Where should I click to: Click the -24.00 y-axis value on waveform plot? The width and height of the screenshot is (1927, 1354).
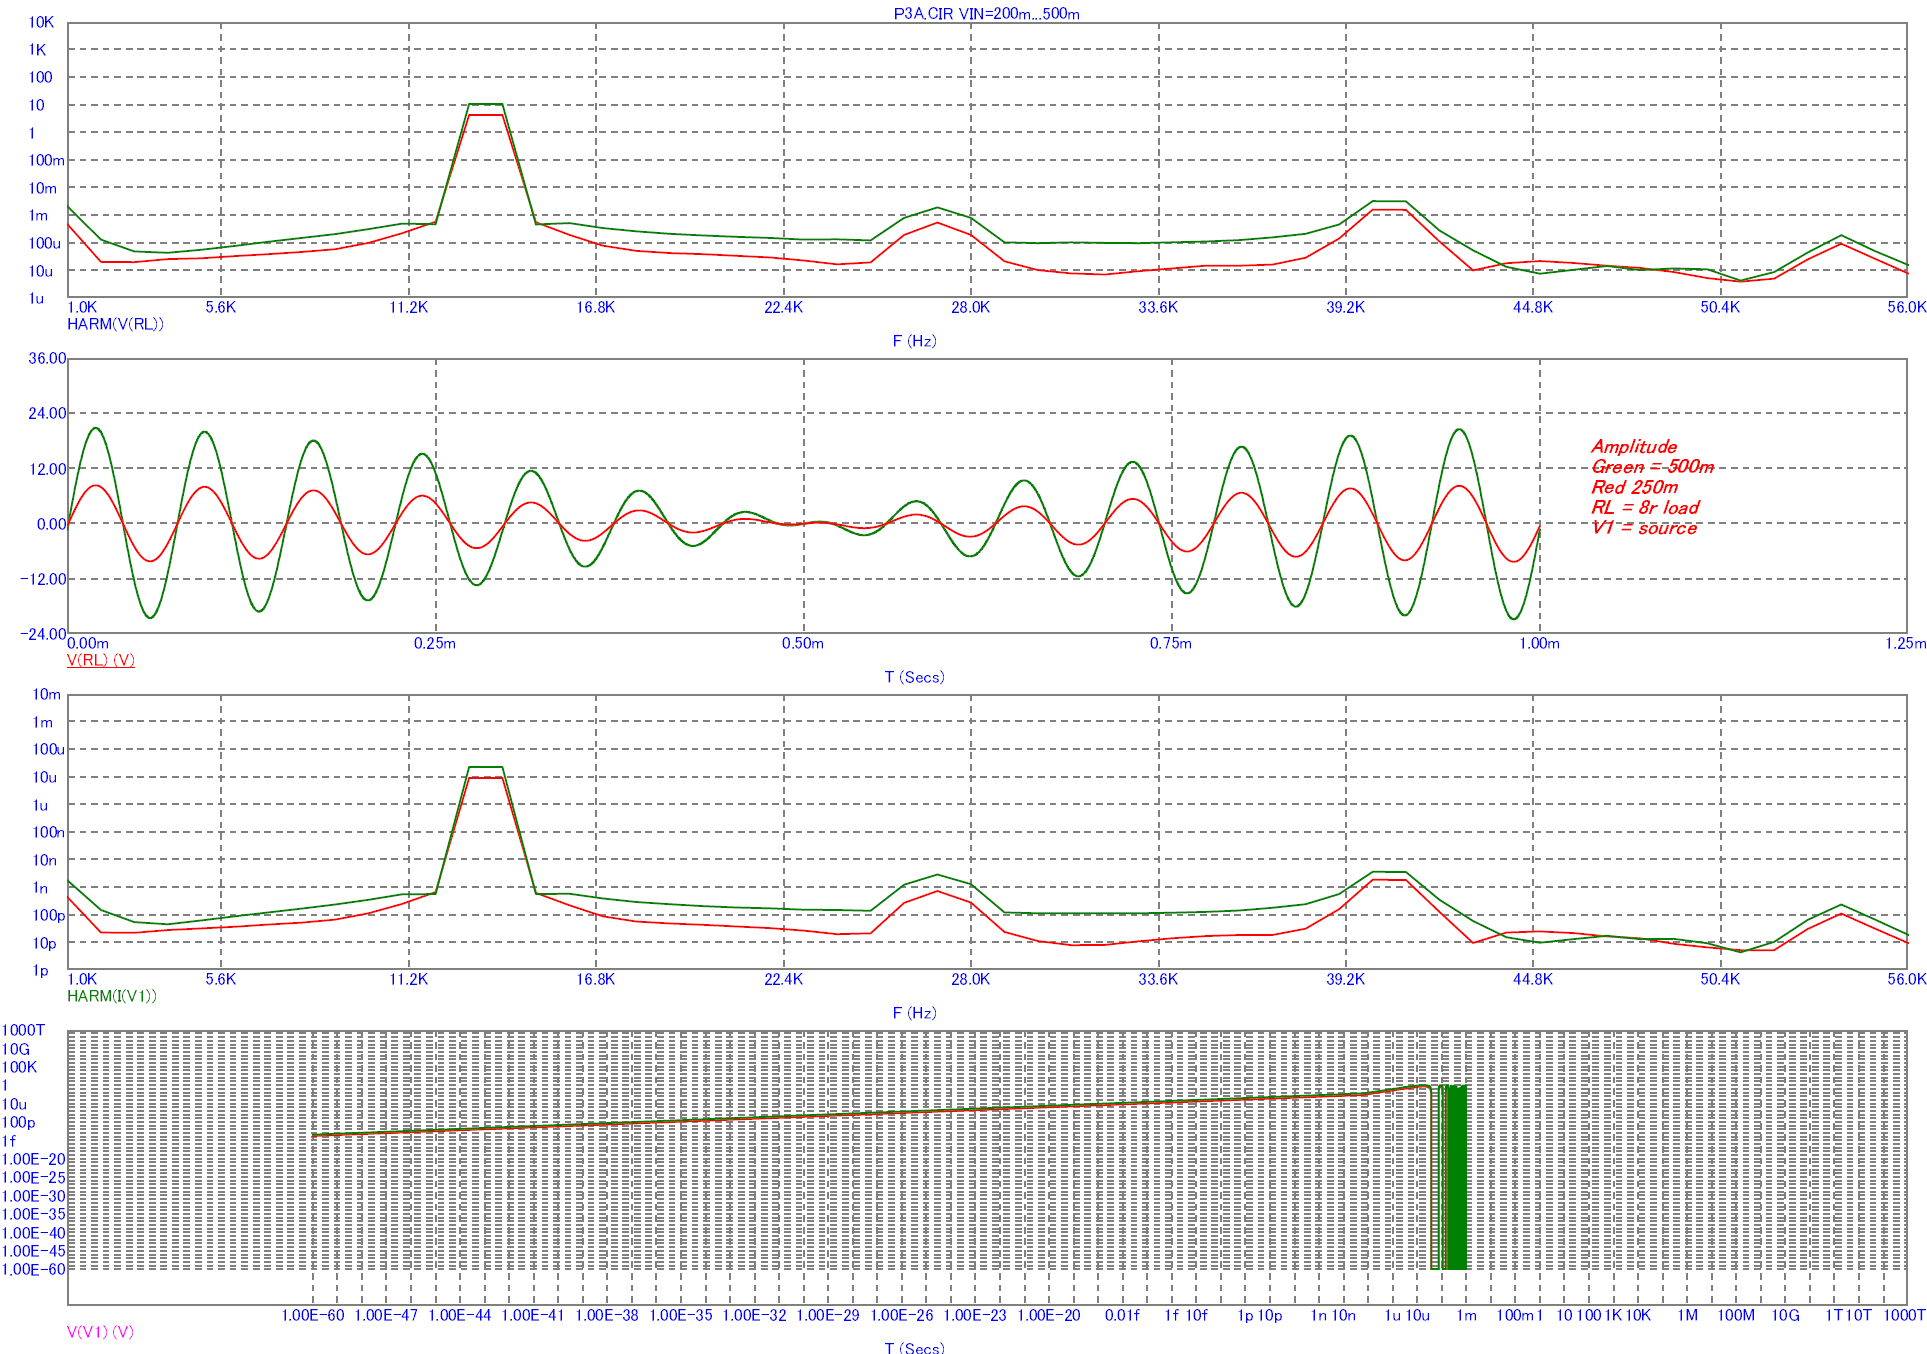(43, 634)
